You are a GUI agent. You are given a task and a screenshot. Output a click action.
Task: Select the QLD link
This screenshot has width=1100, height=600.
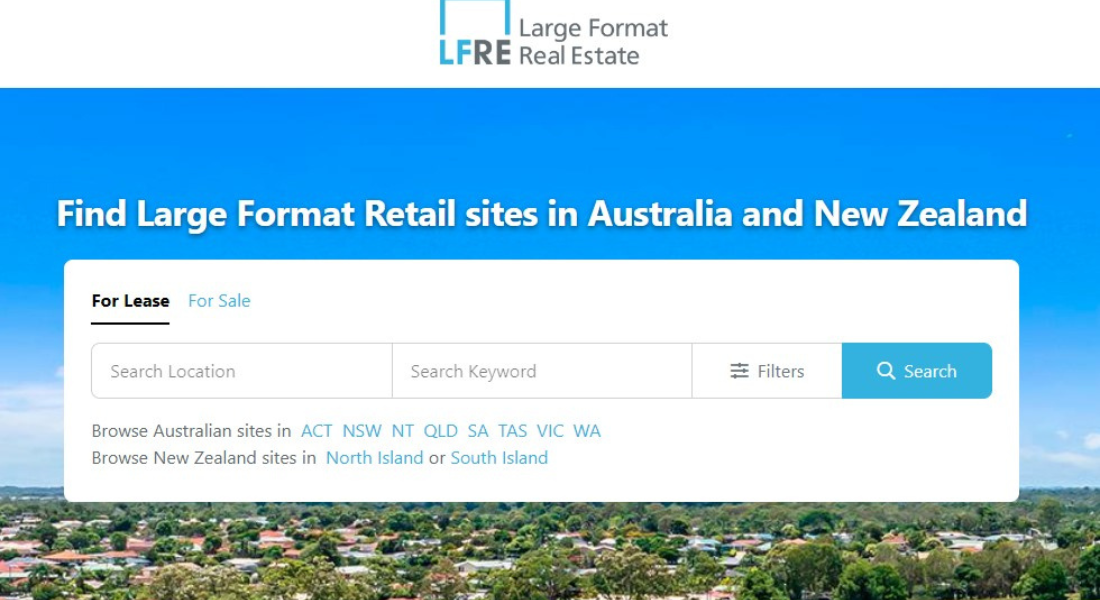point(440,431)
